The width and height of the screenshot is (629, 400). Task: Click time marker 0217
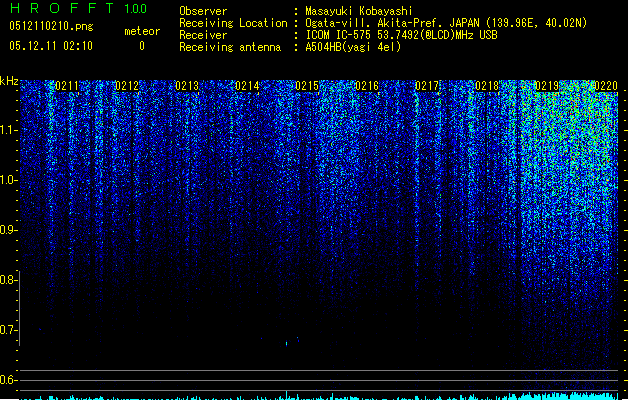pyautogui.click(x=427, y=86)
